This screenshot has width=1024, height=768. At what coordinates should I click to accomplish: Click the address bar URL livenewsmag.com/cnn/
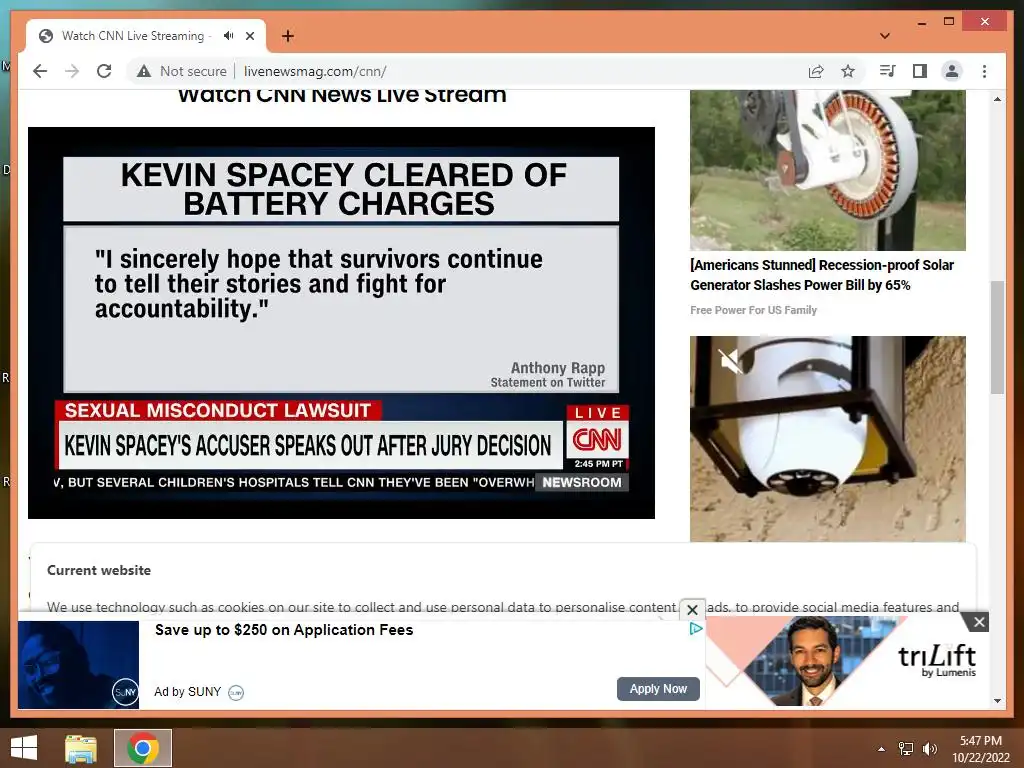click(315, 71)
